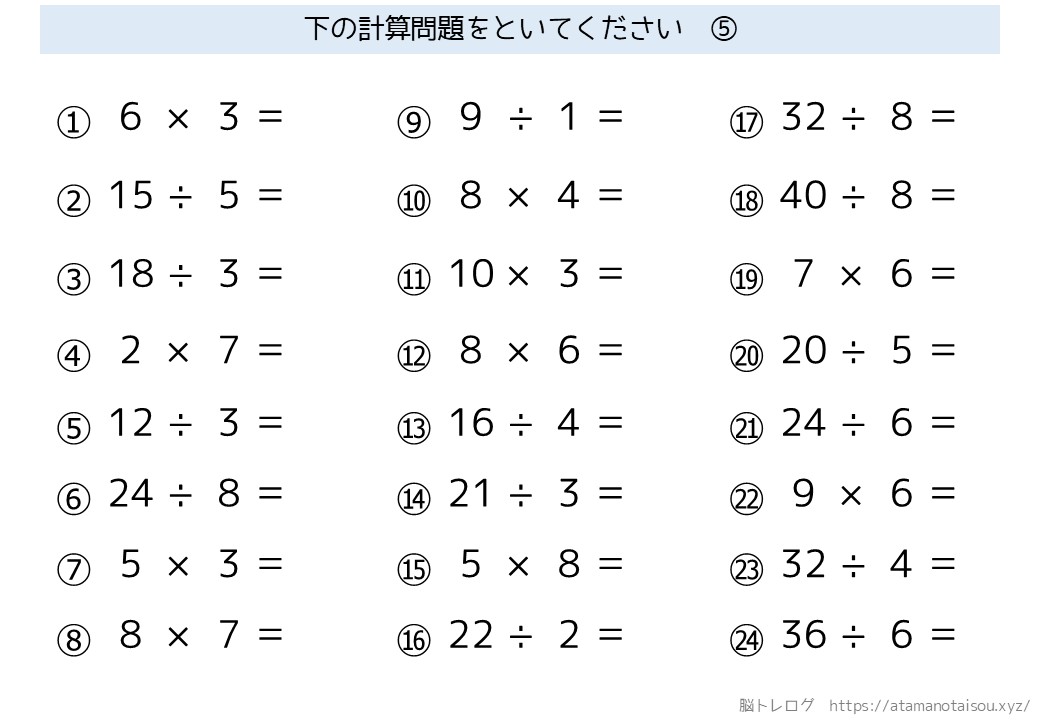Select the problem 40 ÷ 8 =
This screenshot has height=720, width=1040.
point(868,195)
